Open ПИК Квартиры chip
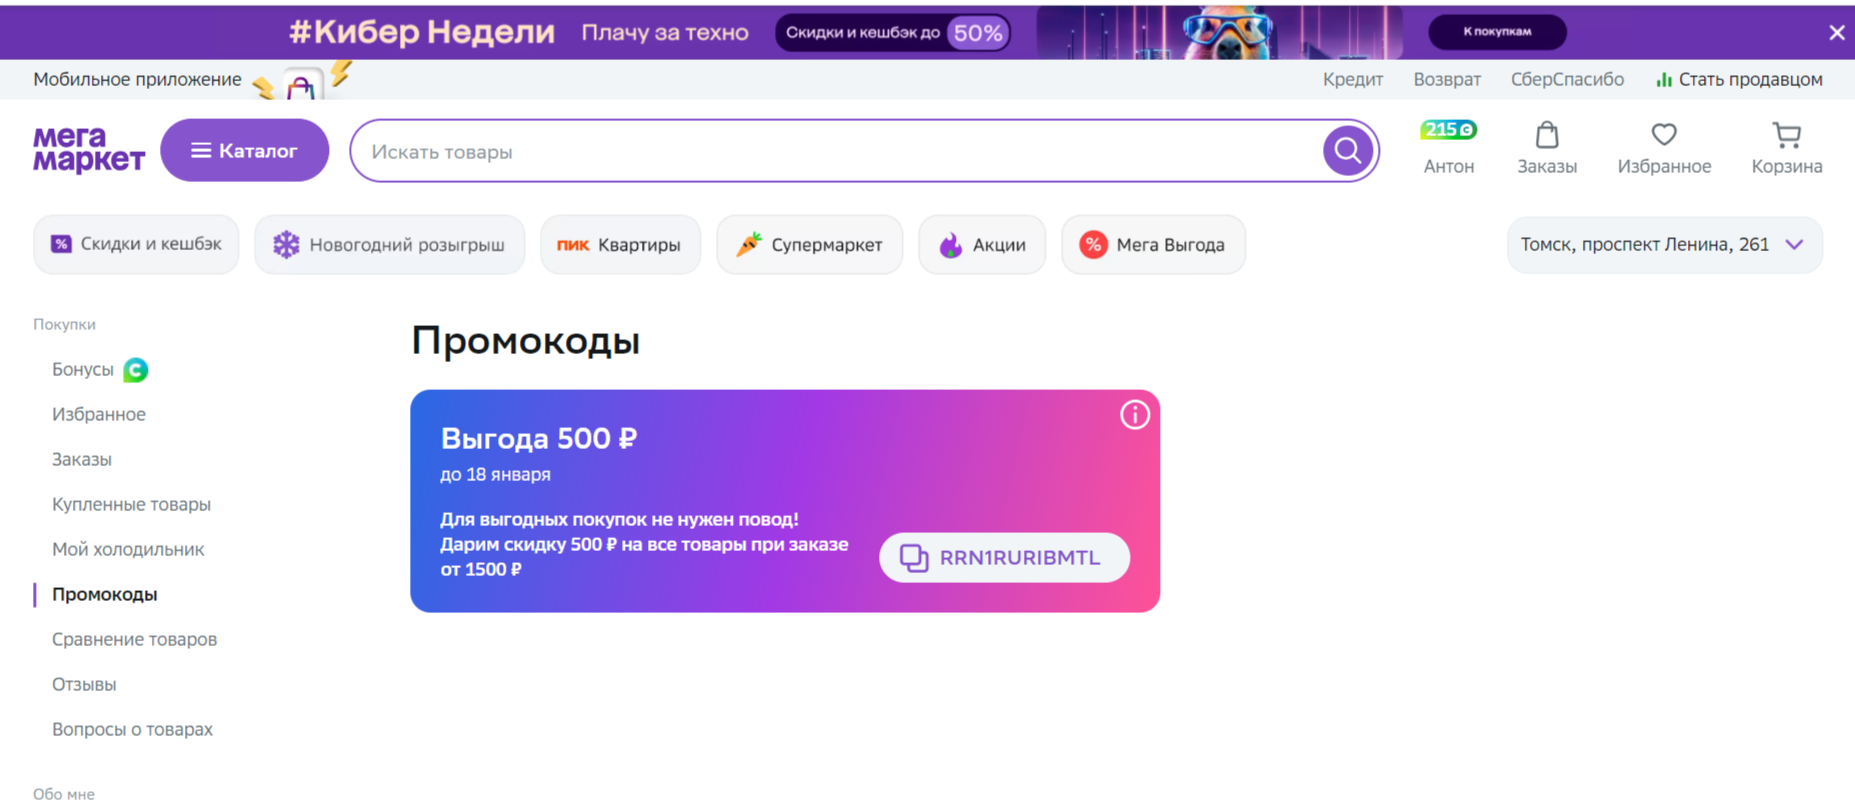The image size is (1855, 807). [620, 245]
